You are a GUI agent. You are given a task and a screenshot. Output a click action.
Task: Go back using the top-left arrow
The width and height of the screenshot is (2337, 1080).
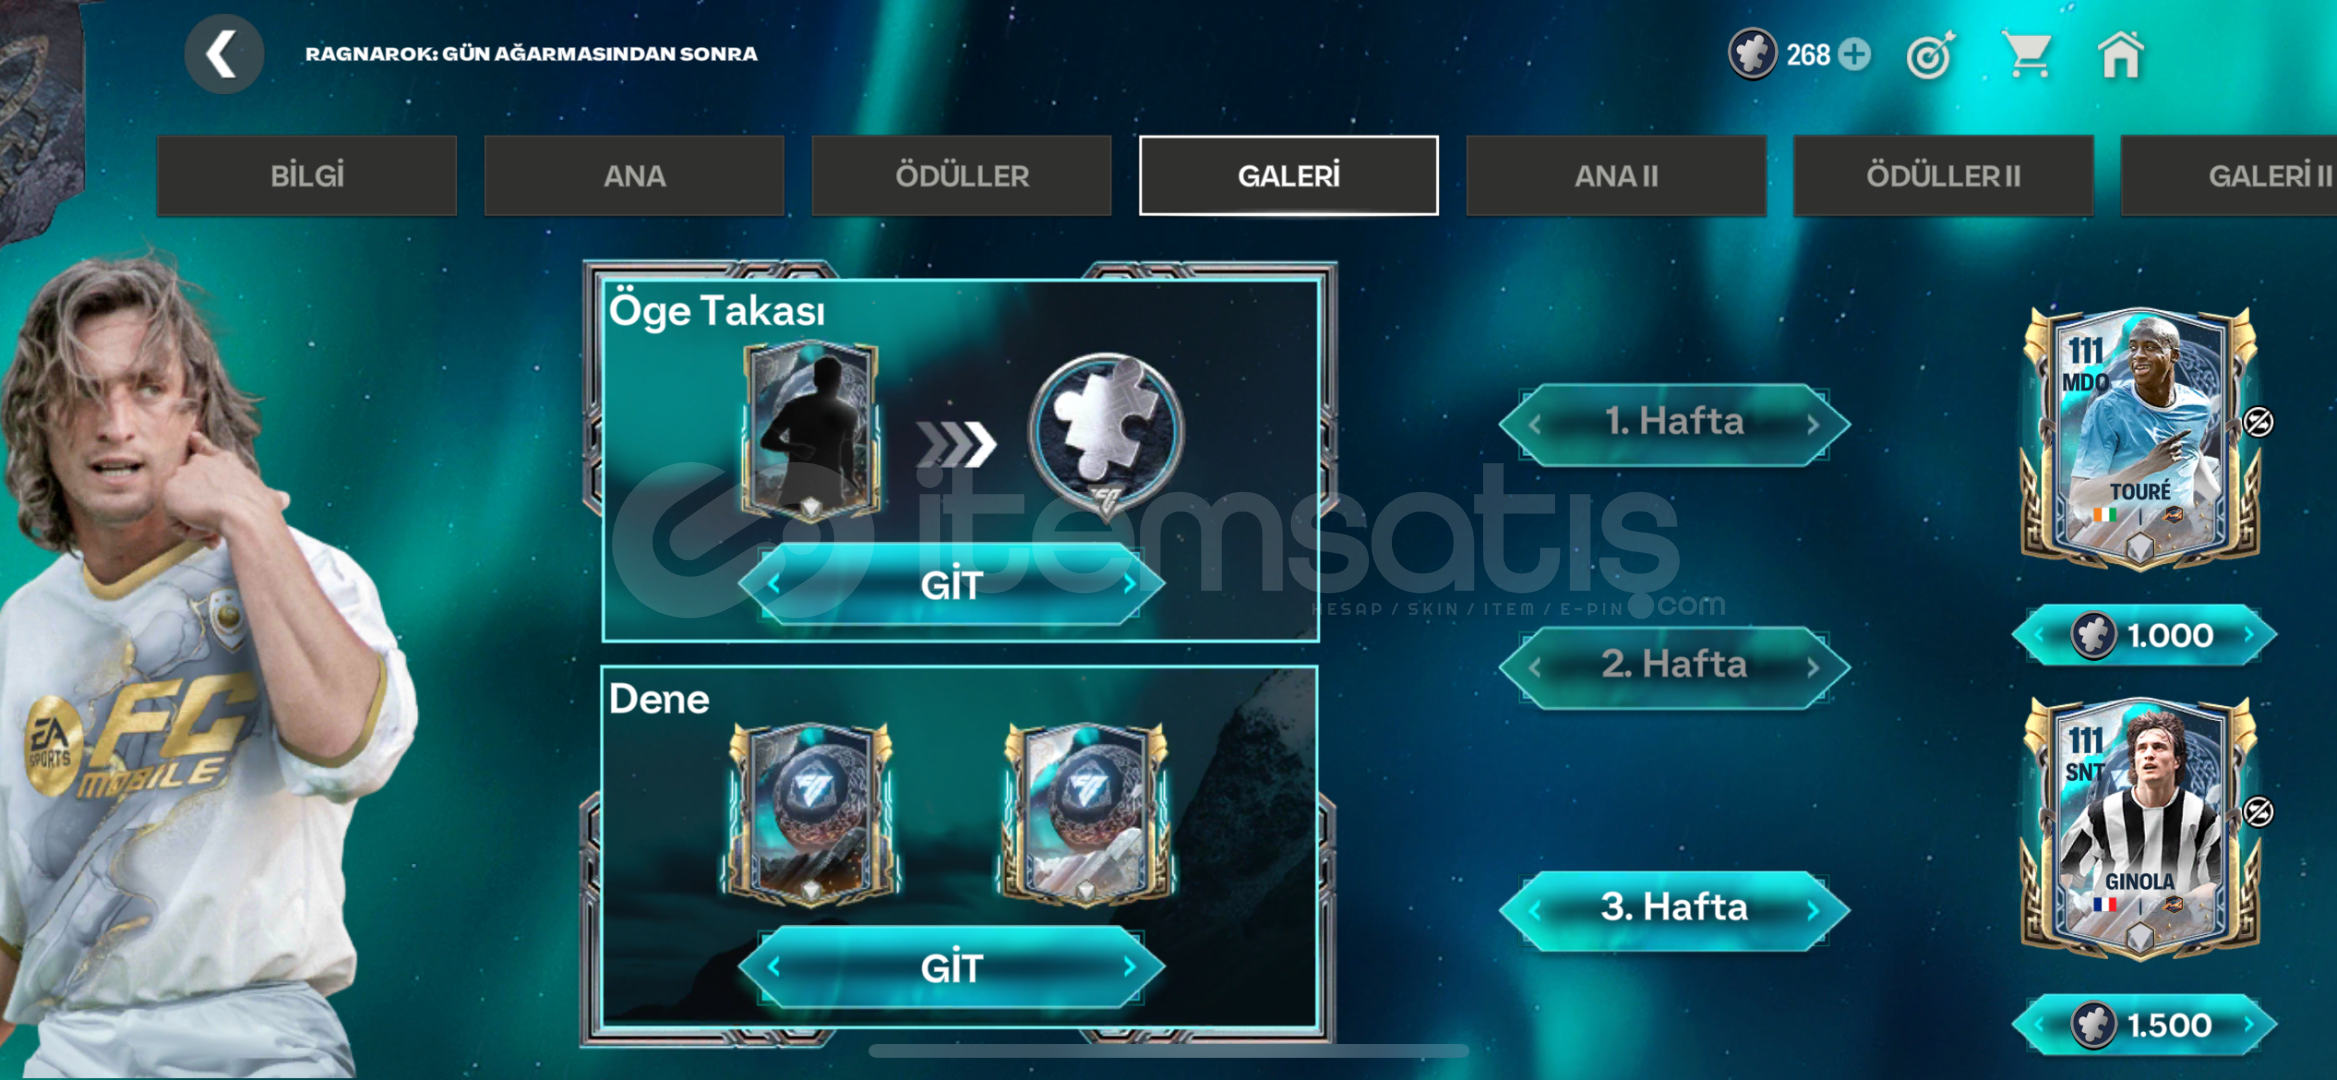pos(224,54)
